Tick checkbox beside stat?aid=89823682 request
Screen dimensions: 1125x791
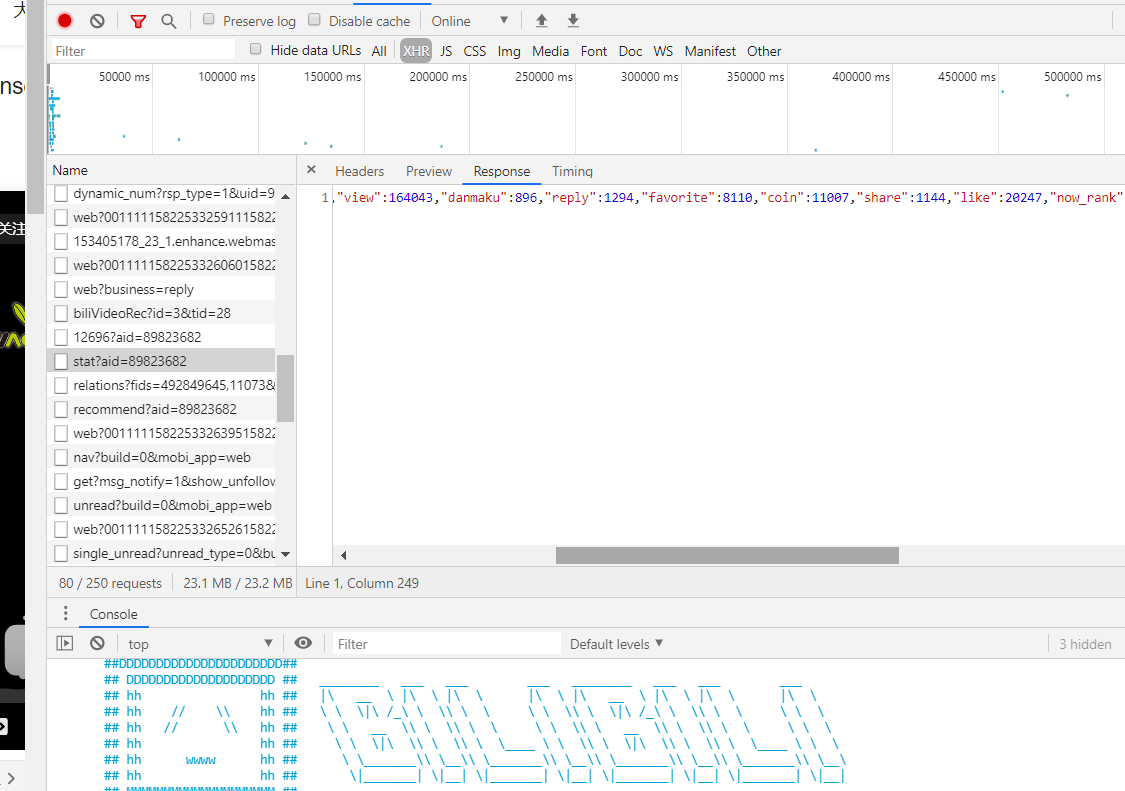pos(61,361)
